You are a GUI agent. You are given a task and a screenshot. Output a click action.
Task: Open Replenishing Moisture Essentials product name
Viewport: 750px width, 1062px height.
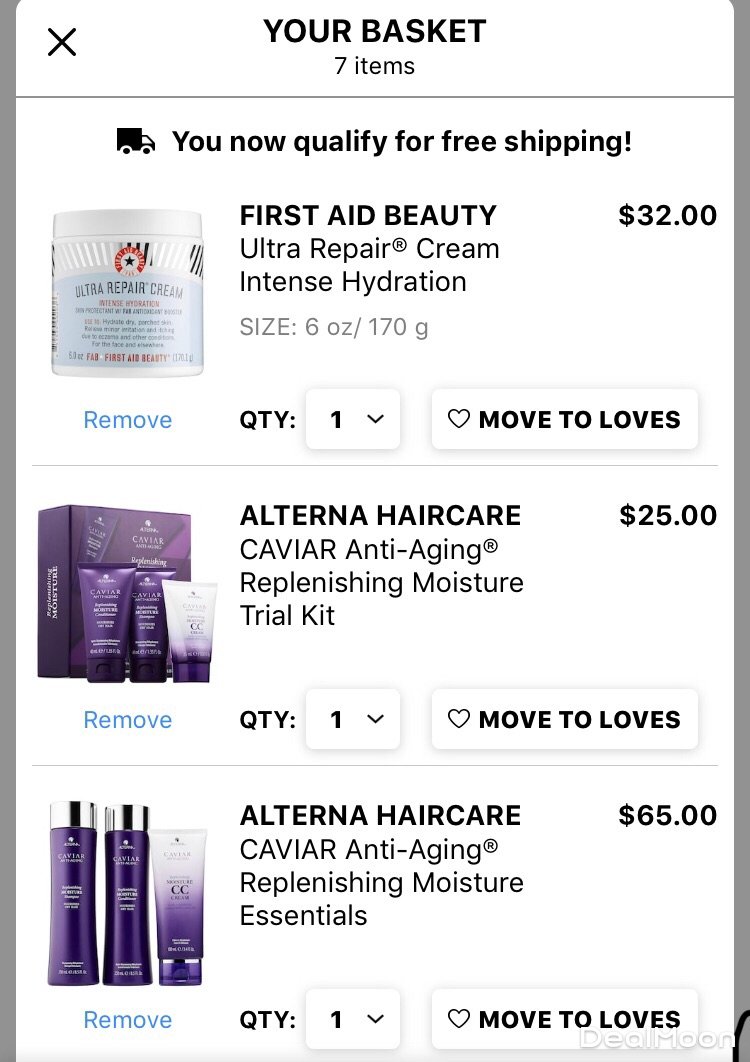pos(381,883)
